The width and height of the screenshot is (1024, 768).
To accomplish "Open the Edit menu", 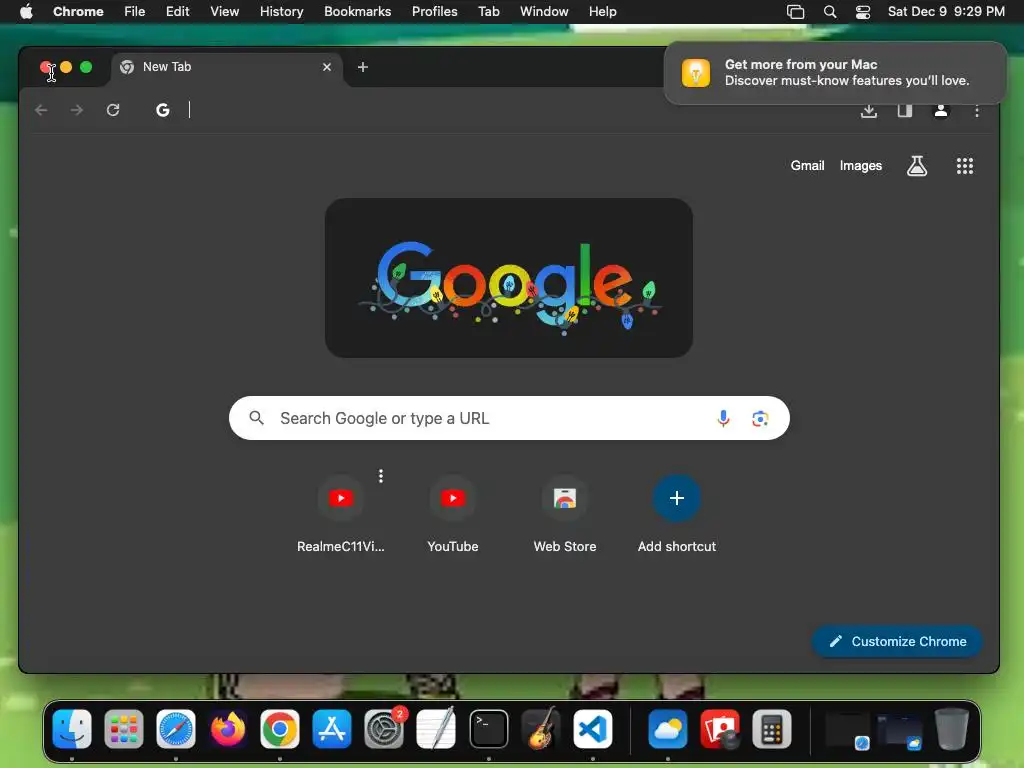I will tap(177, 11).
